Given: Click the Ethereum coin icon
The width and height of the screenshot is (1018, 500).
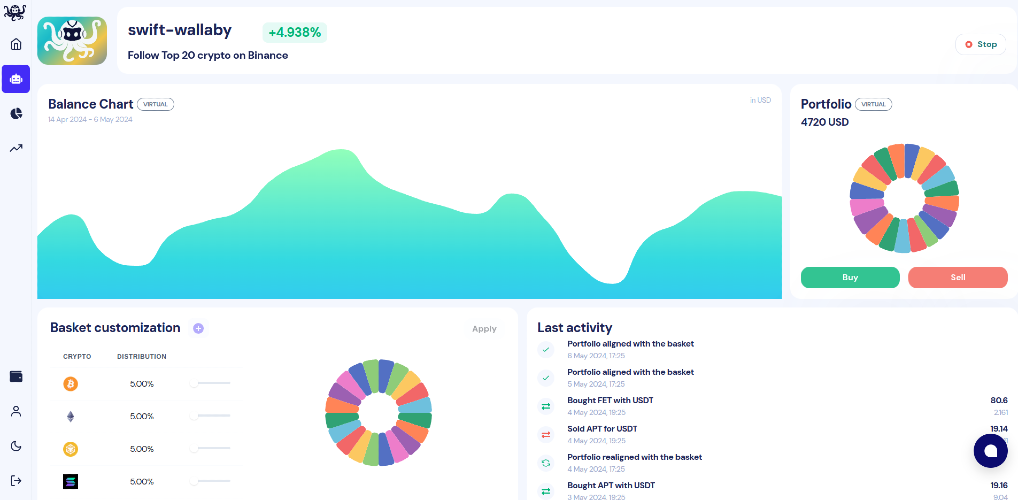Looking at the screenshot, I should pos(70,416).
